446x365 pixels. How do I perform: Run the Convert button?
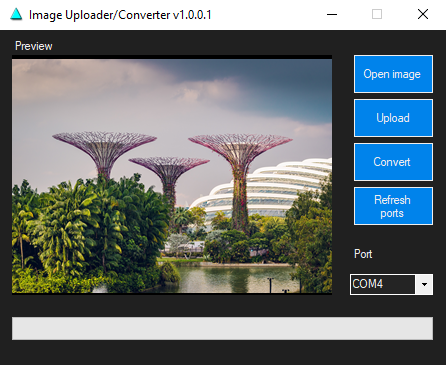click(x=393, y=162)
